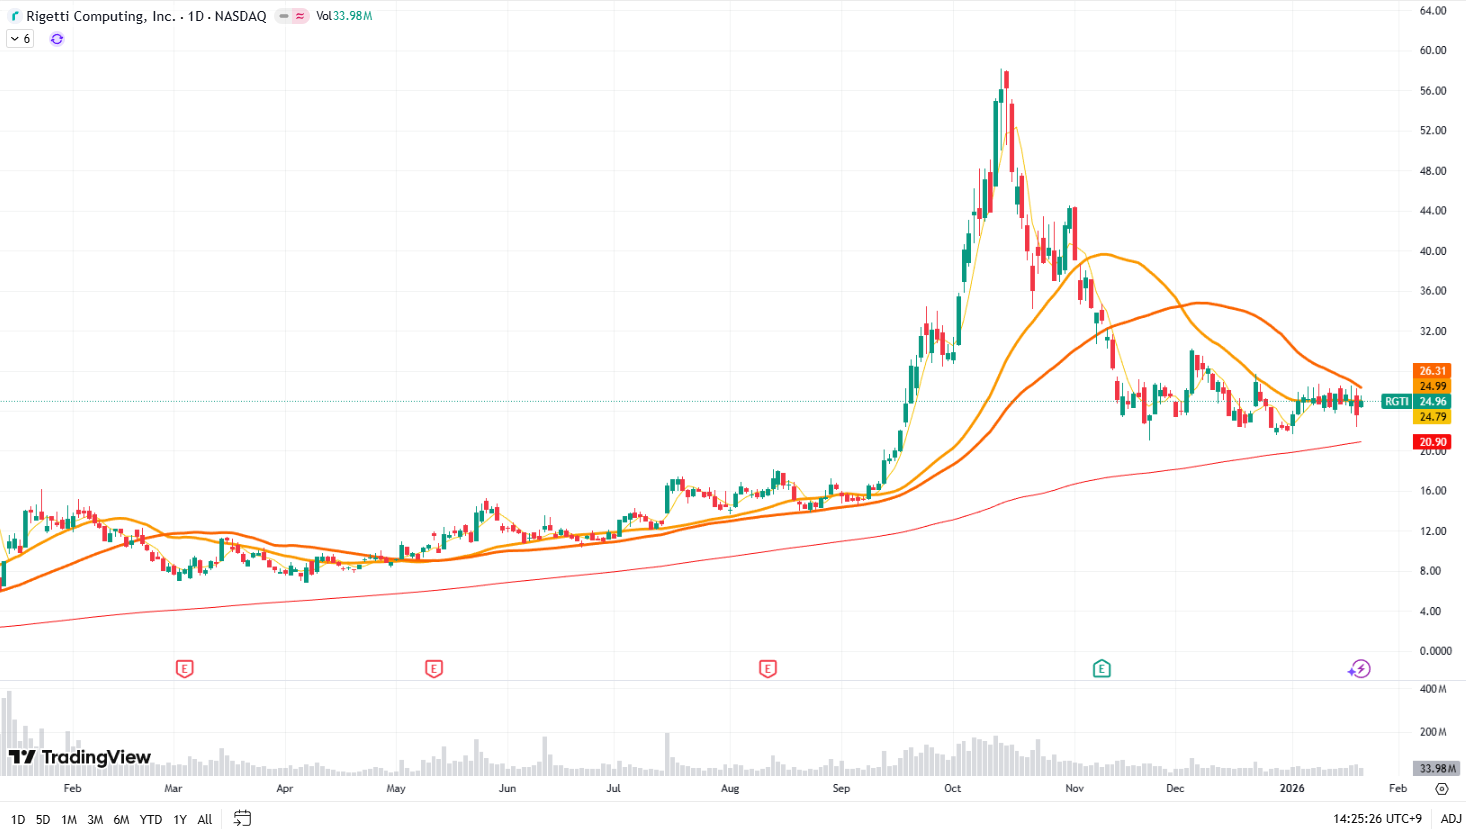Click the 0.0000 price axis value

click(1435, 651)
